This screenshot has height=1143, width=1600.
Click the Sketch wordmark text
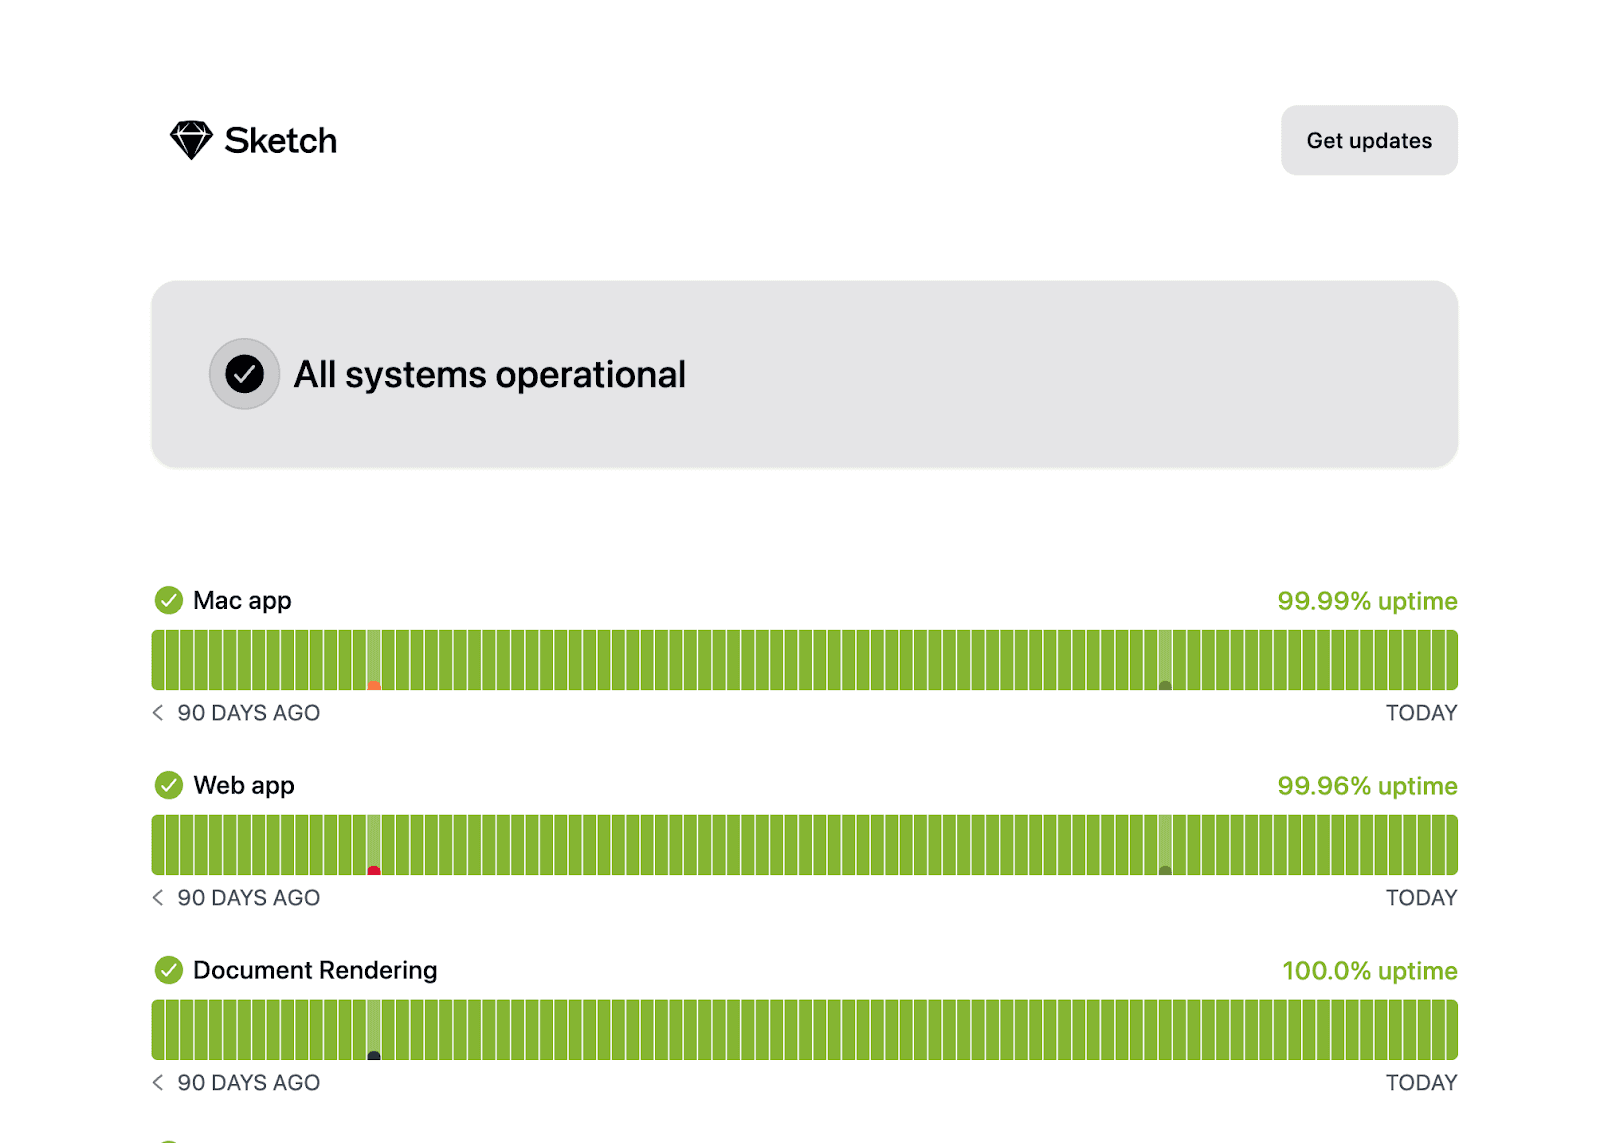pyautogui.click(x=281, y=141)
